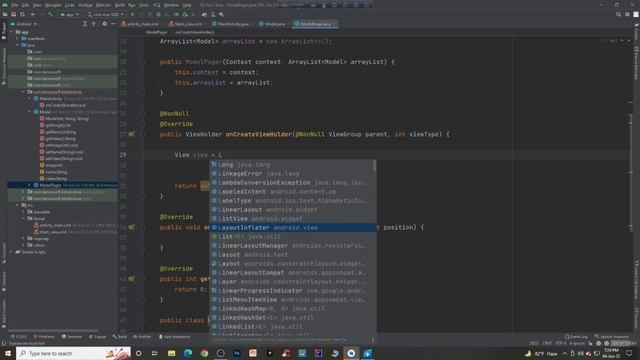Open the device selector dropdown

click(105, 14)
